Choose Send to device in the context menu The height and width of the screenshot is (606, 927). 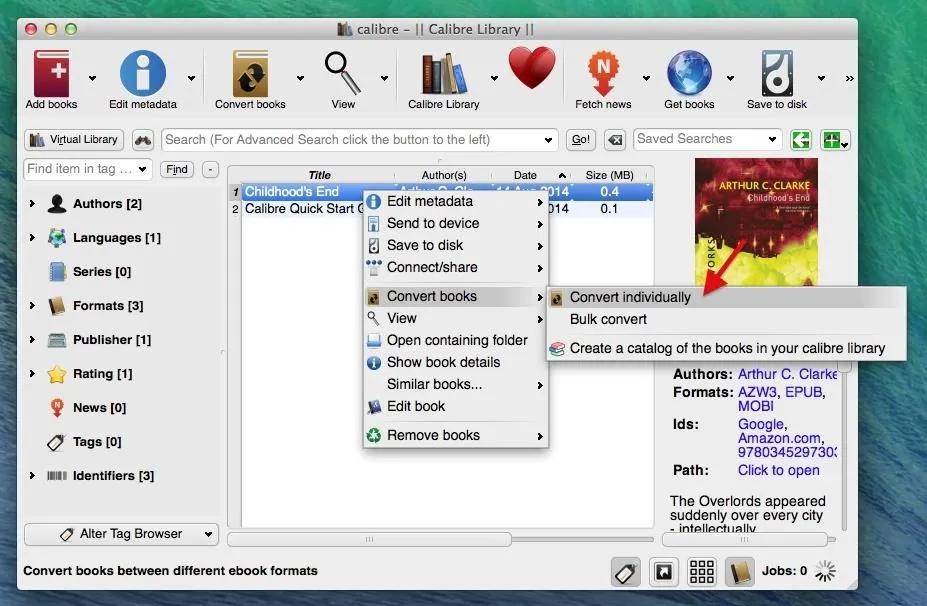(x=455, y=223)
